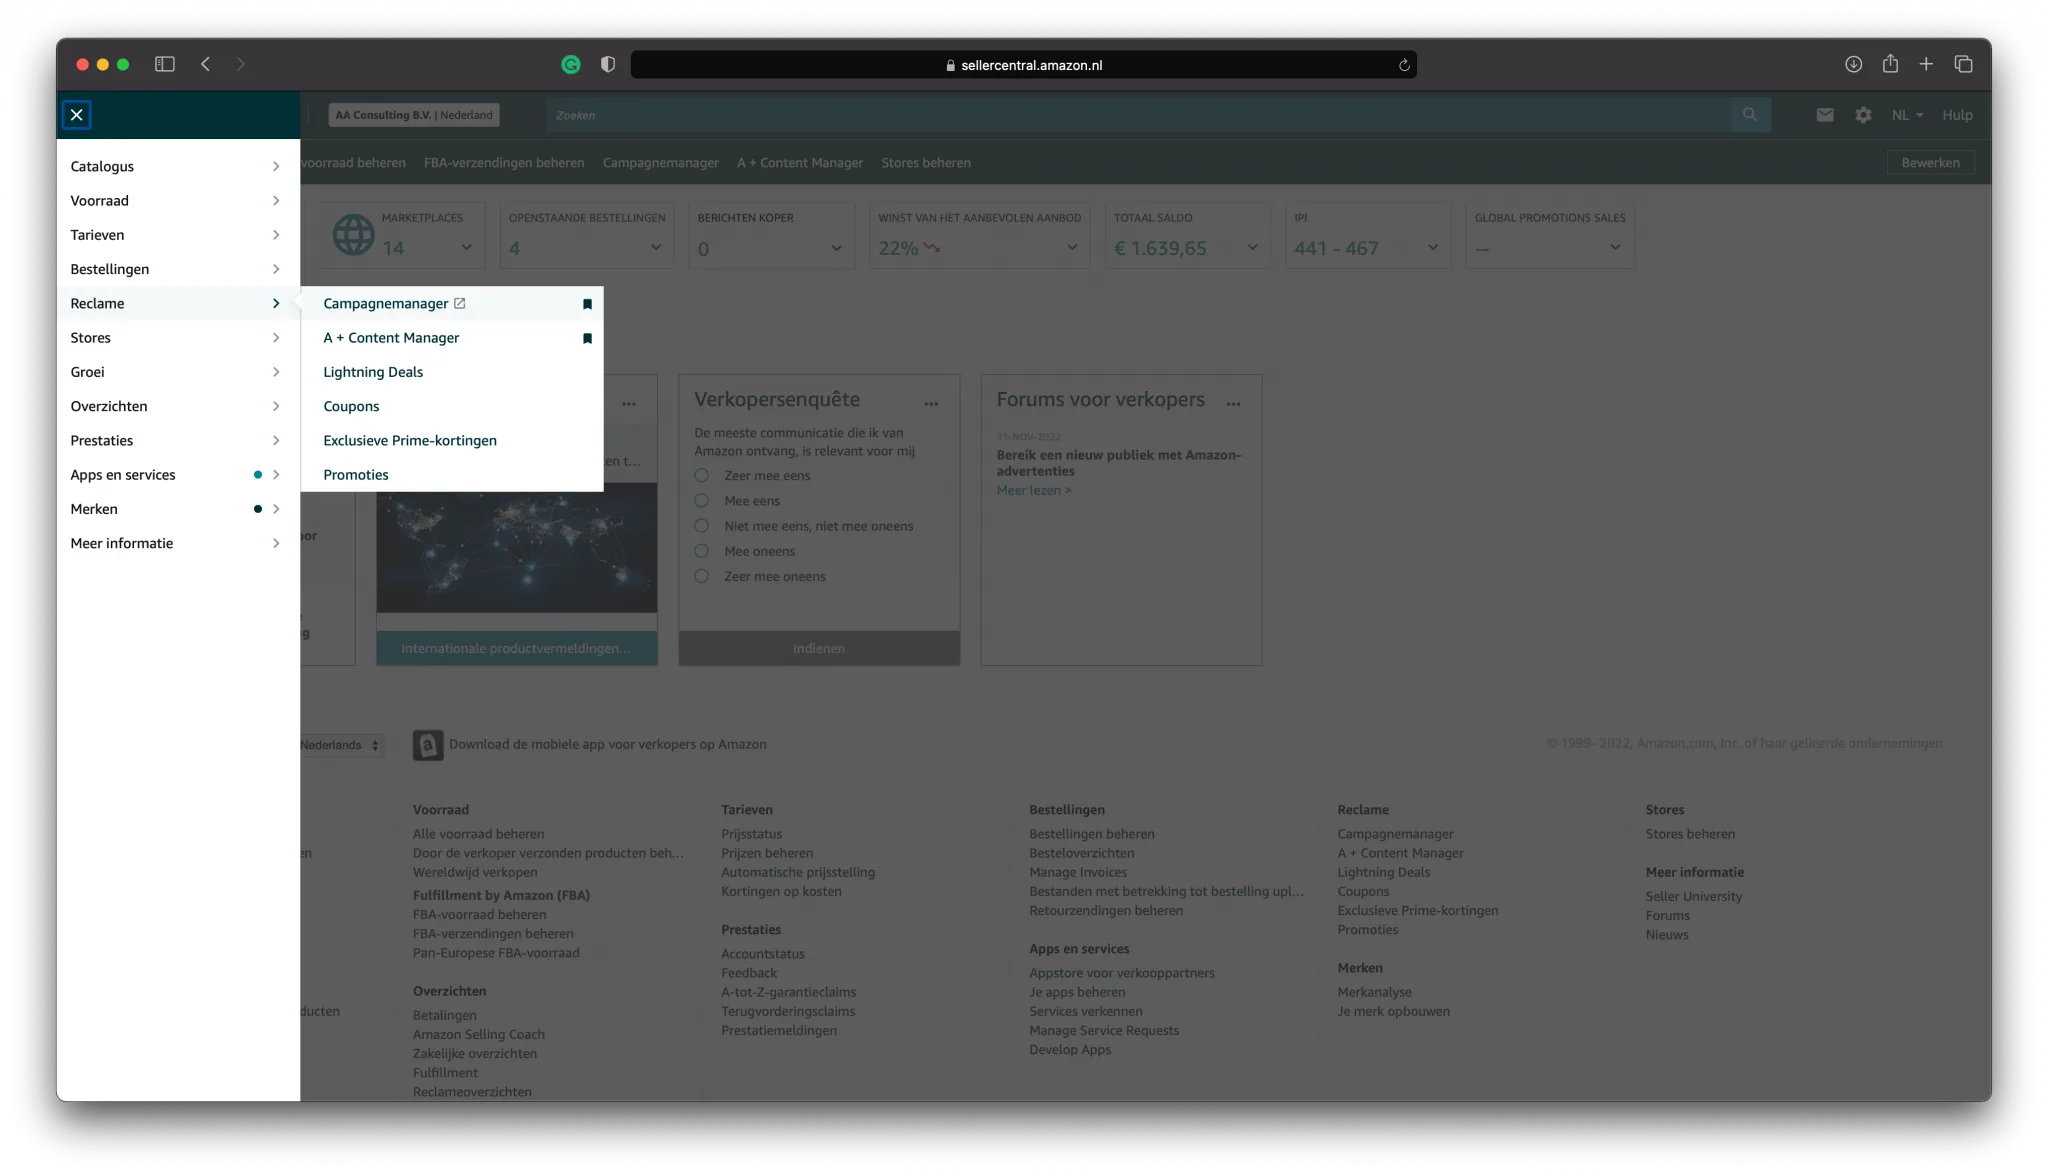Reload the page with the refresh icon
This screenshot has height=1176, width=2048.
(x=1404, y=65)
